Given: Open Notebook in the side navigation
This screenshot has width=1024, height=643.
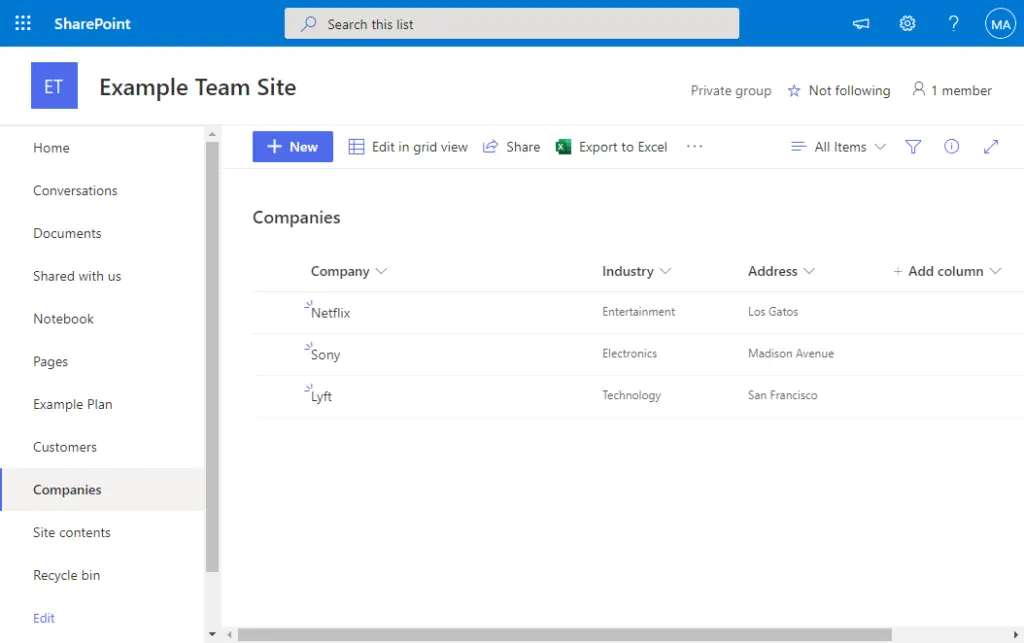Looking at the screenshot, I should (63, 319).
